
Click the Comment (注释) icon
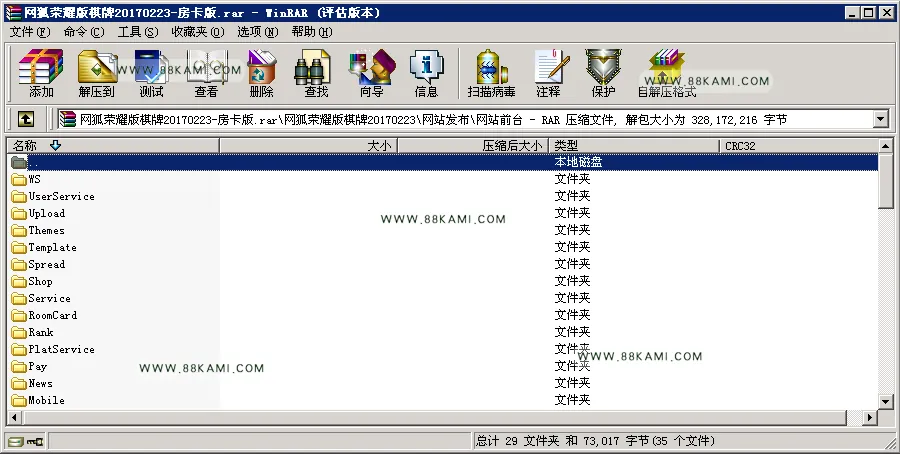click(x=549, y=73)
